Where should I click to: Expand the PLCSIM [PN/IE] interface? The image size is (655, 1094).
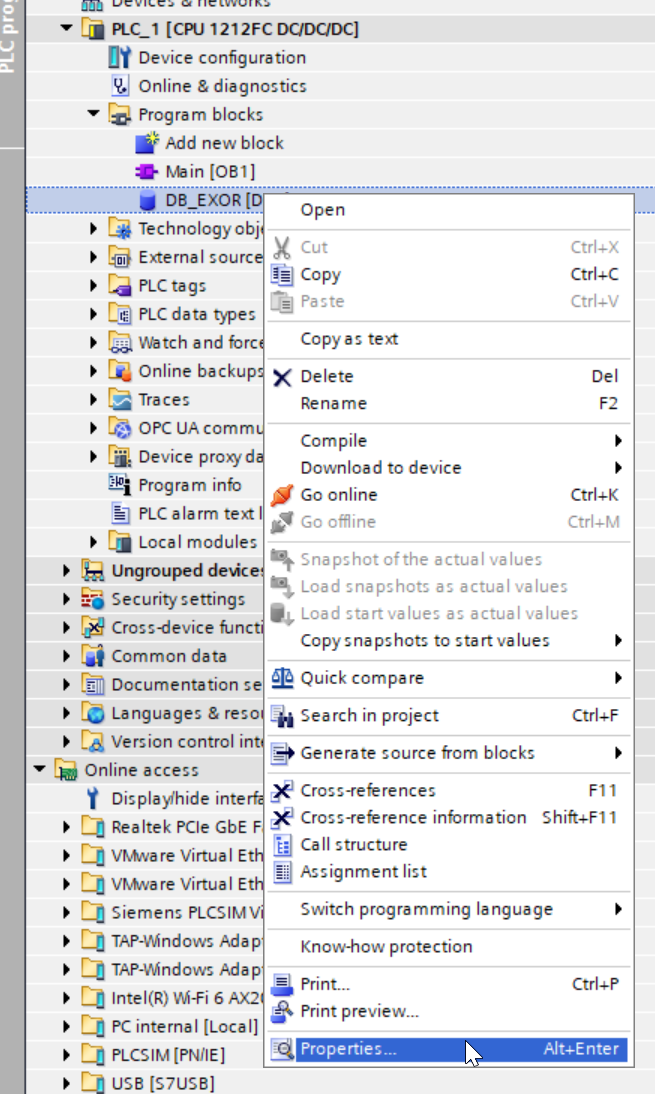66,1055
